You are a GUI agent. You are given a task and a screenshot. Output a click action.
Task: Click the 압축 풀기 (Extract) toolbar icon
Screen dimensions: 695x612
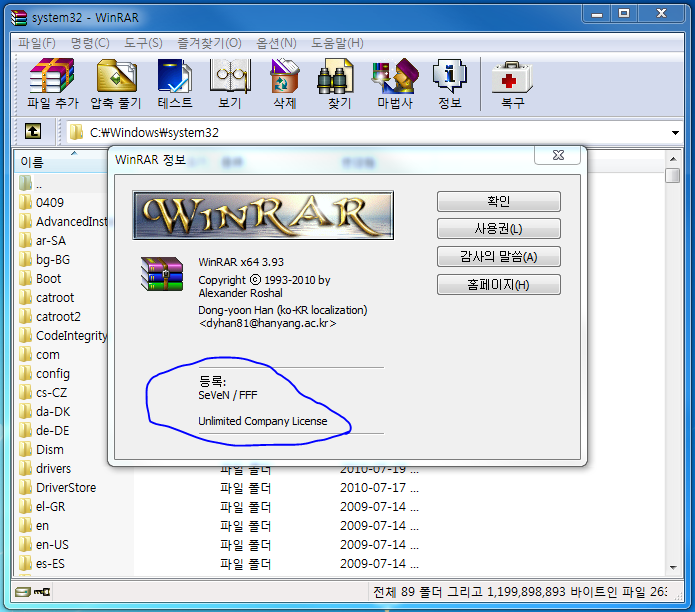[x=116, y=83]
